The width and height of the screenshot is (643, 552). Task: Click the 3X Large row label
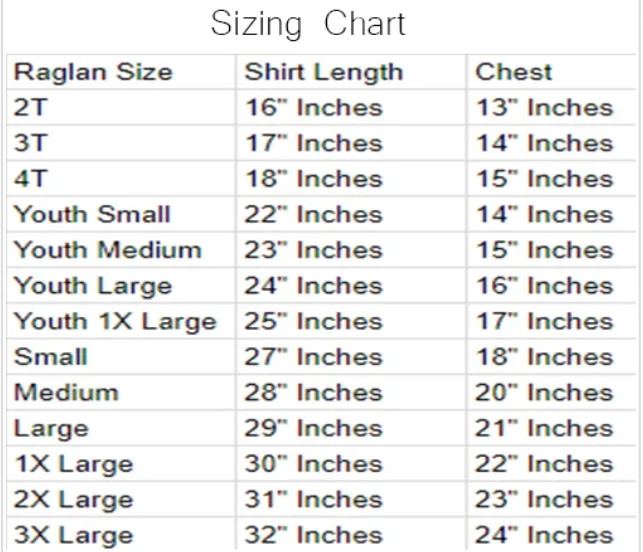[x=74, y=536]
